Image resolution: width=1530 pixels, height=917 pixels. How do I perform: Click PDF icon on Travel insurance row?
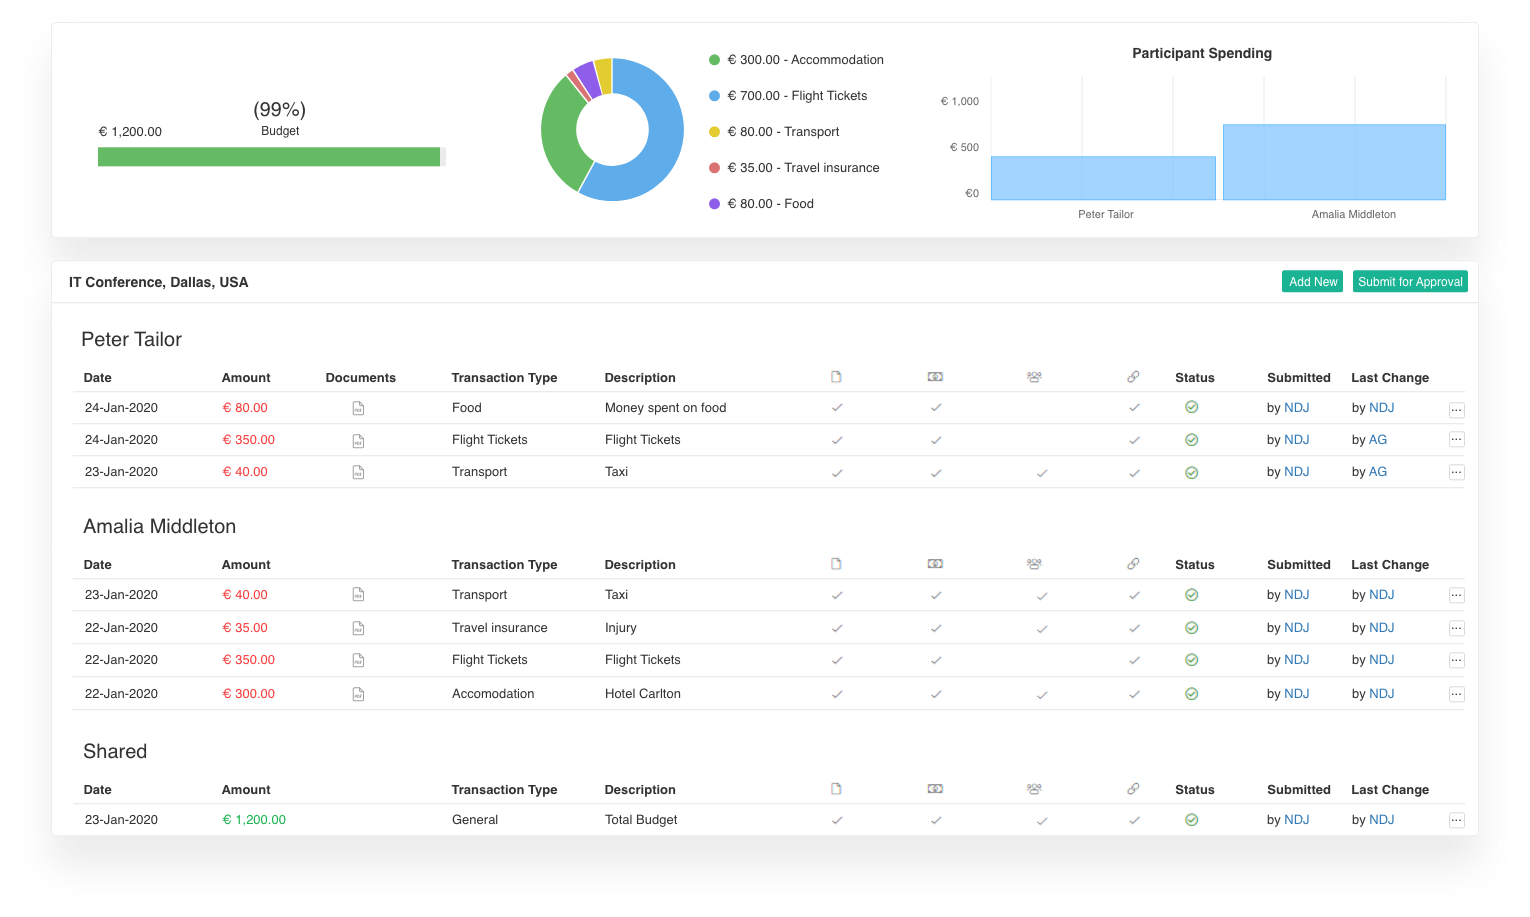pyautogui.click(x=358, y=628)
